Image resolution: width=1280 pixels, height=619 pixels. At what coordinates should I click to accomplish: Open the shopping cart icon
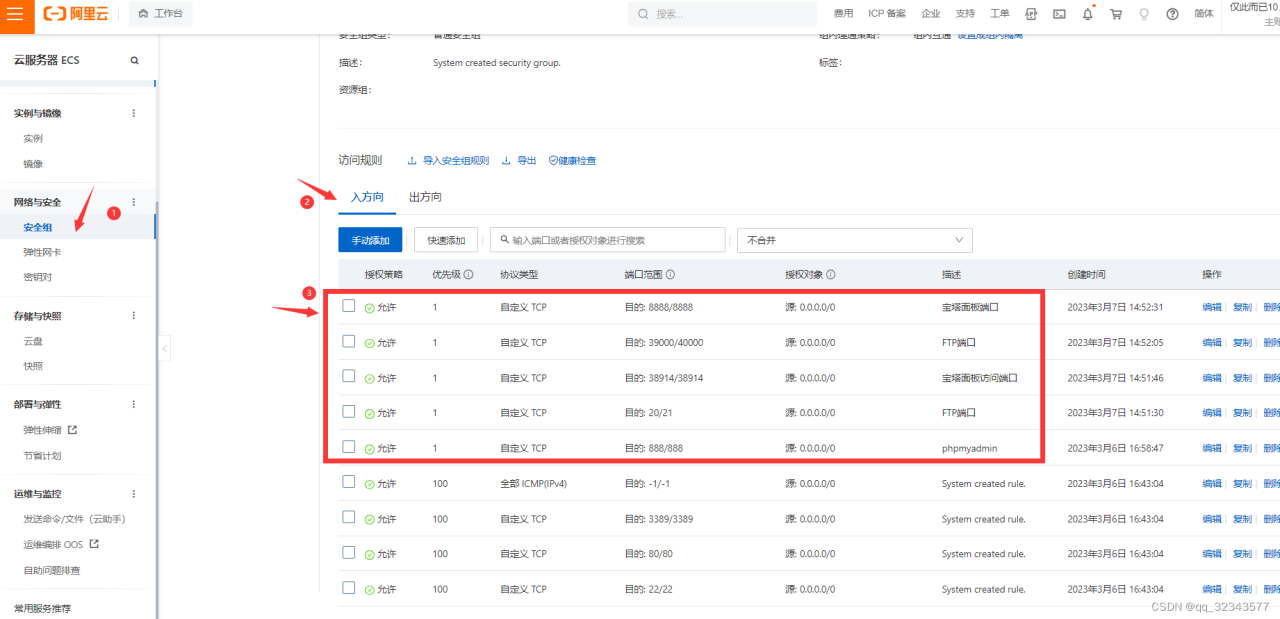(1116, 14)
